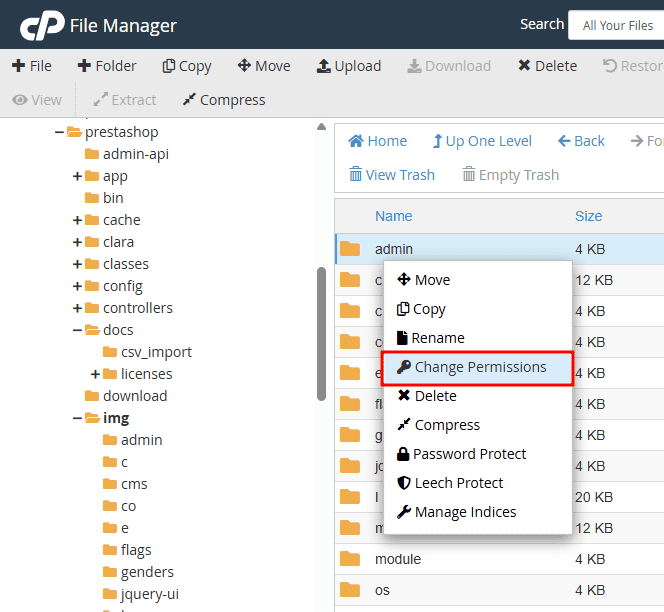Image resolution: width=664 pixels, height=612 pixels.
Task: Select admin subfolder under img in tree
Action: tap(141, 440)
